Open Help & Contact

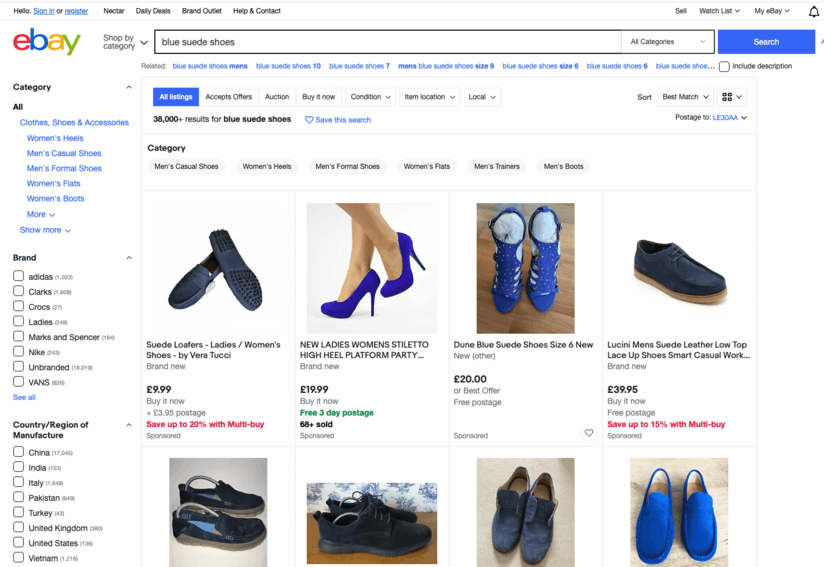256,11
